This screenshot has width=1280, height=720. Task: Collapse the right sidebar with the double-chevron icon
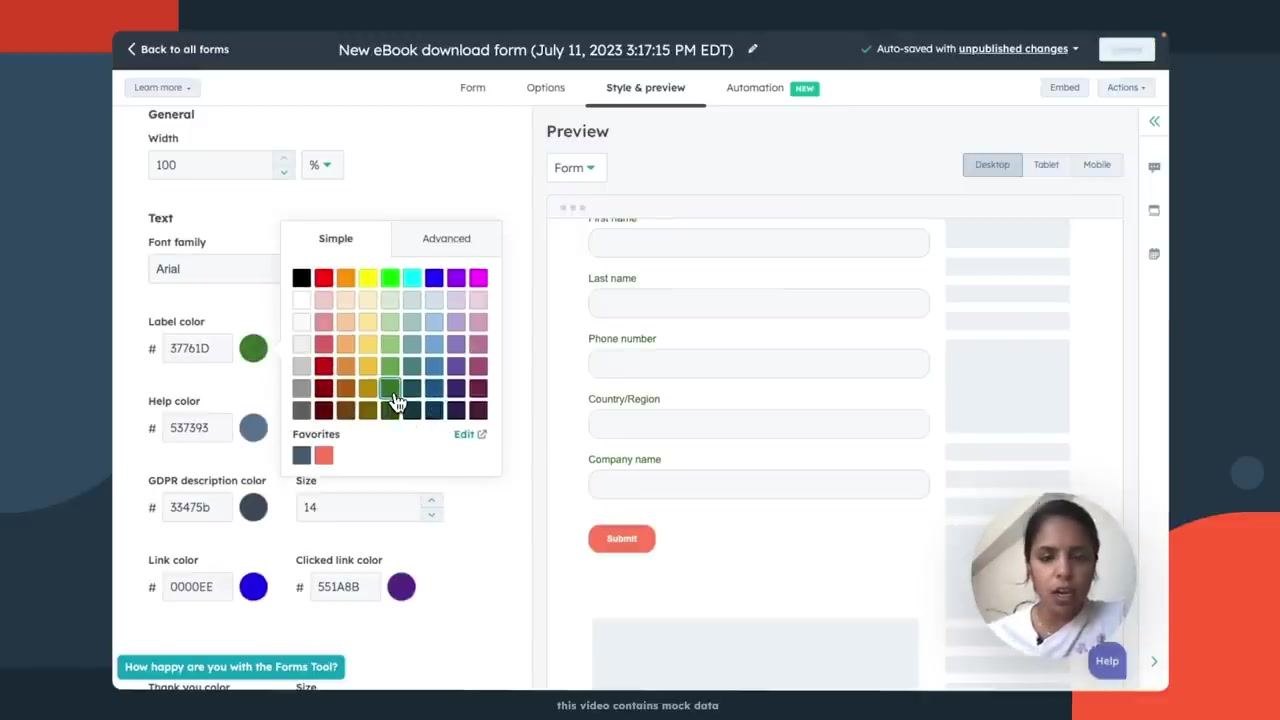tap(1154, 121)
